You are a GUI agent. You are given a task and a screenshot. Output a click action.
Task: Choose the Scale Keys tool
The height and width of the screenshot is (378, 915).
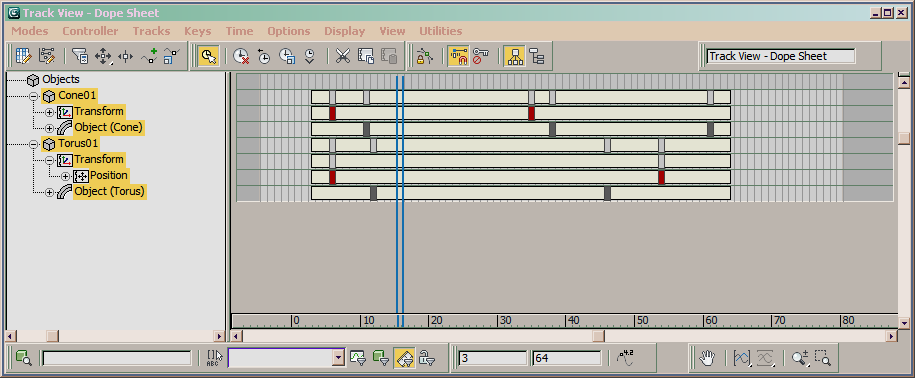pos(171,57)
